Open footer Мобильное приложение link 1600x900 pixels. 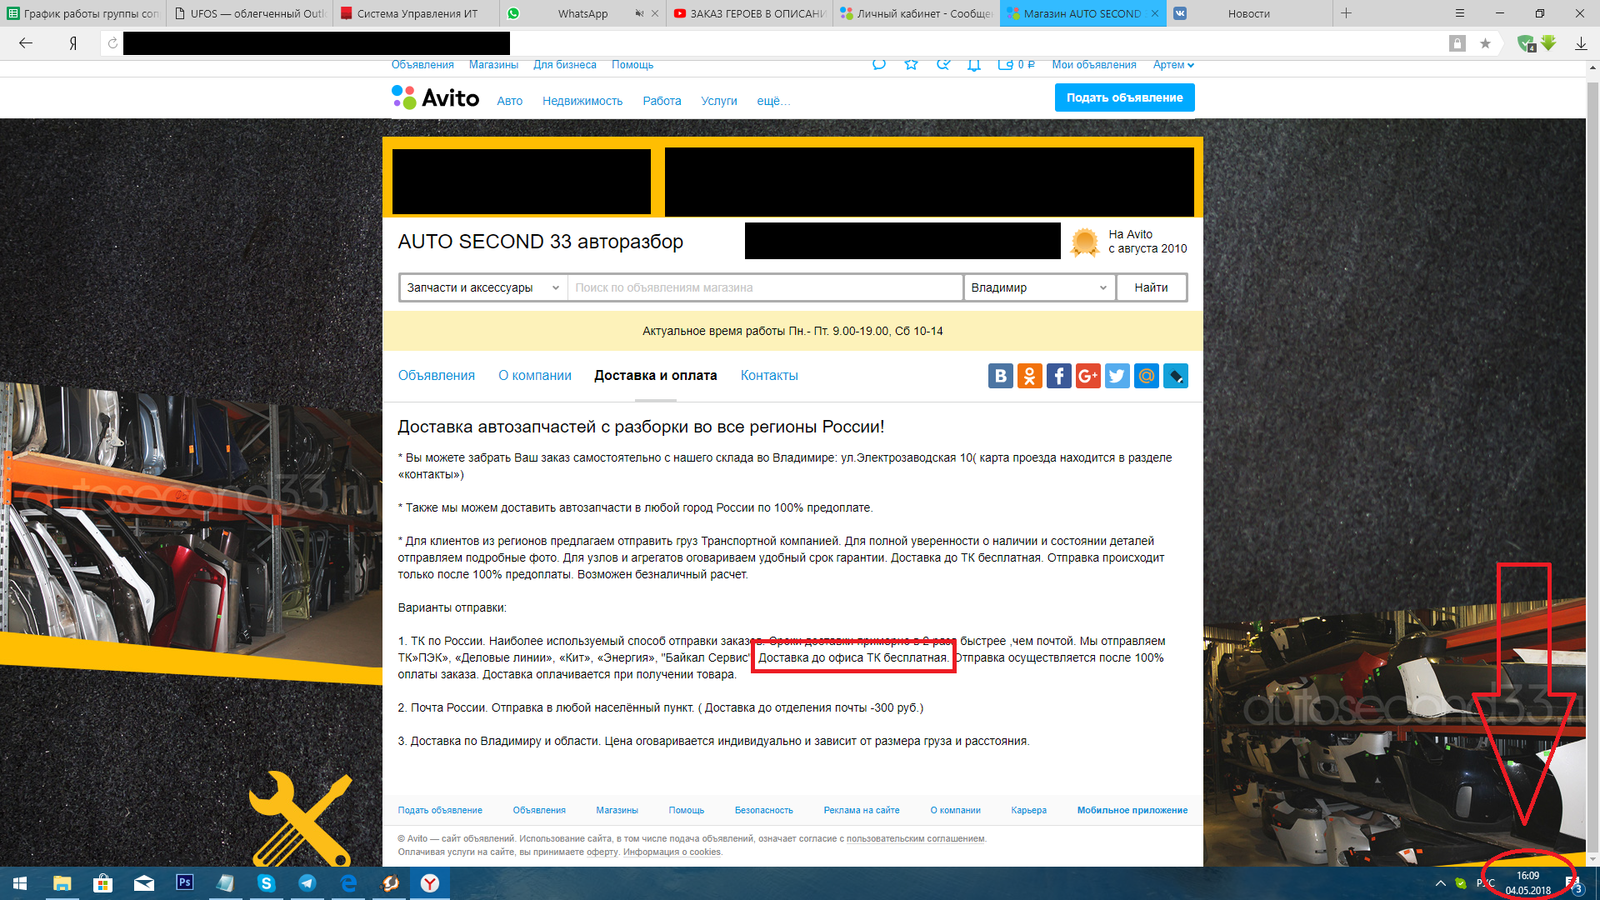click(x=1132, y=810)
